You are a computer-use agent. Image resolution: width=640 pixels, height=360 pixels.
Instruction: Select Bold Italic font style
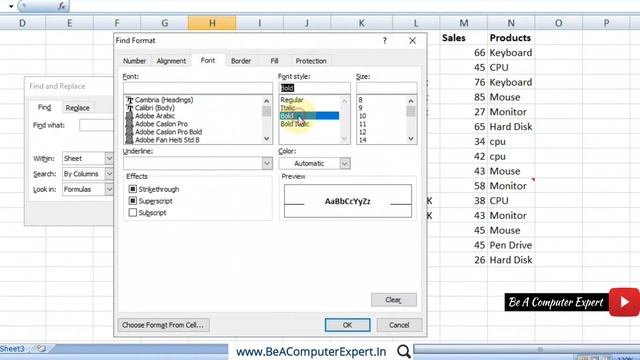point(295,124)
